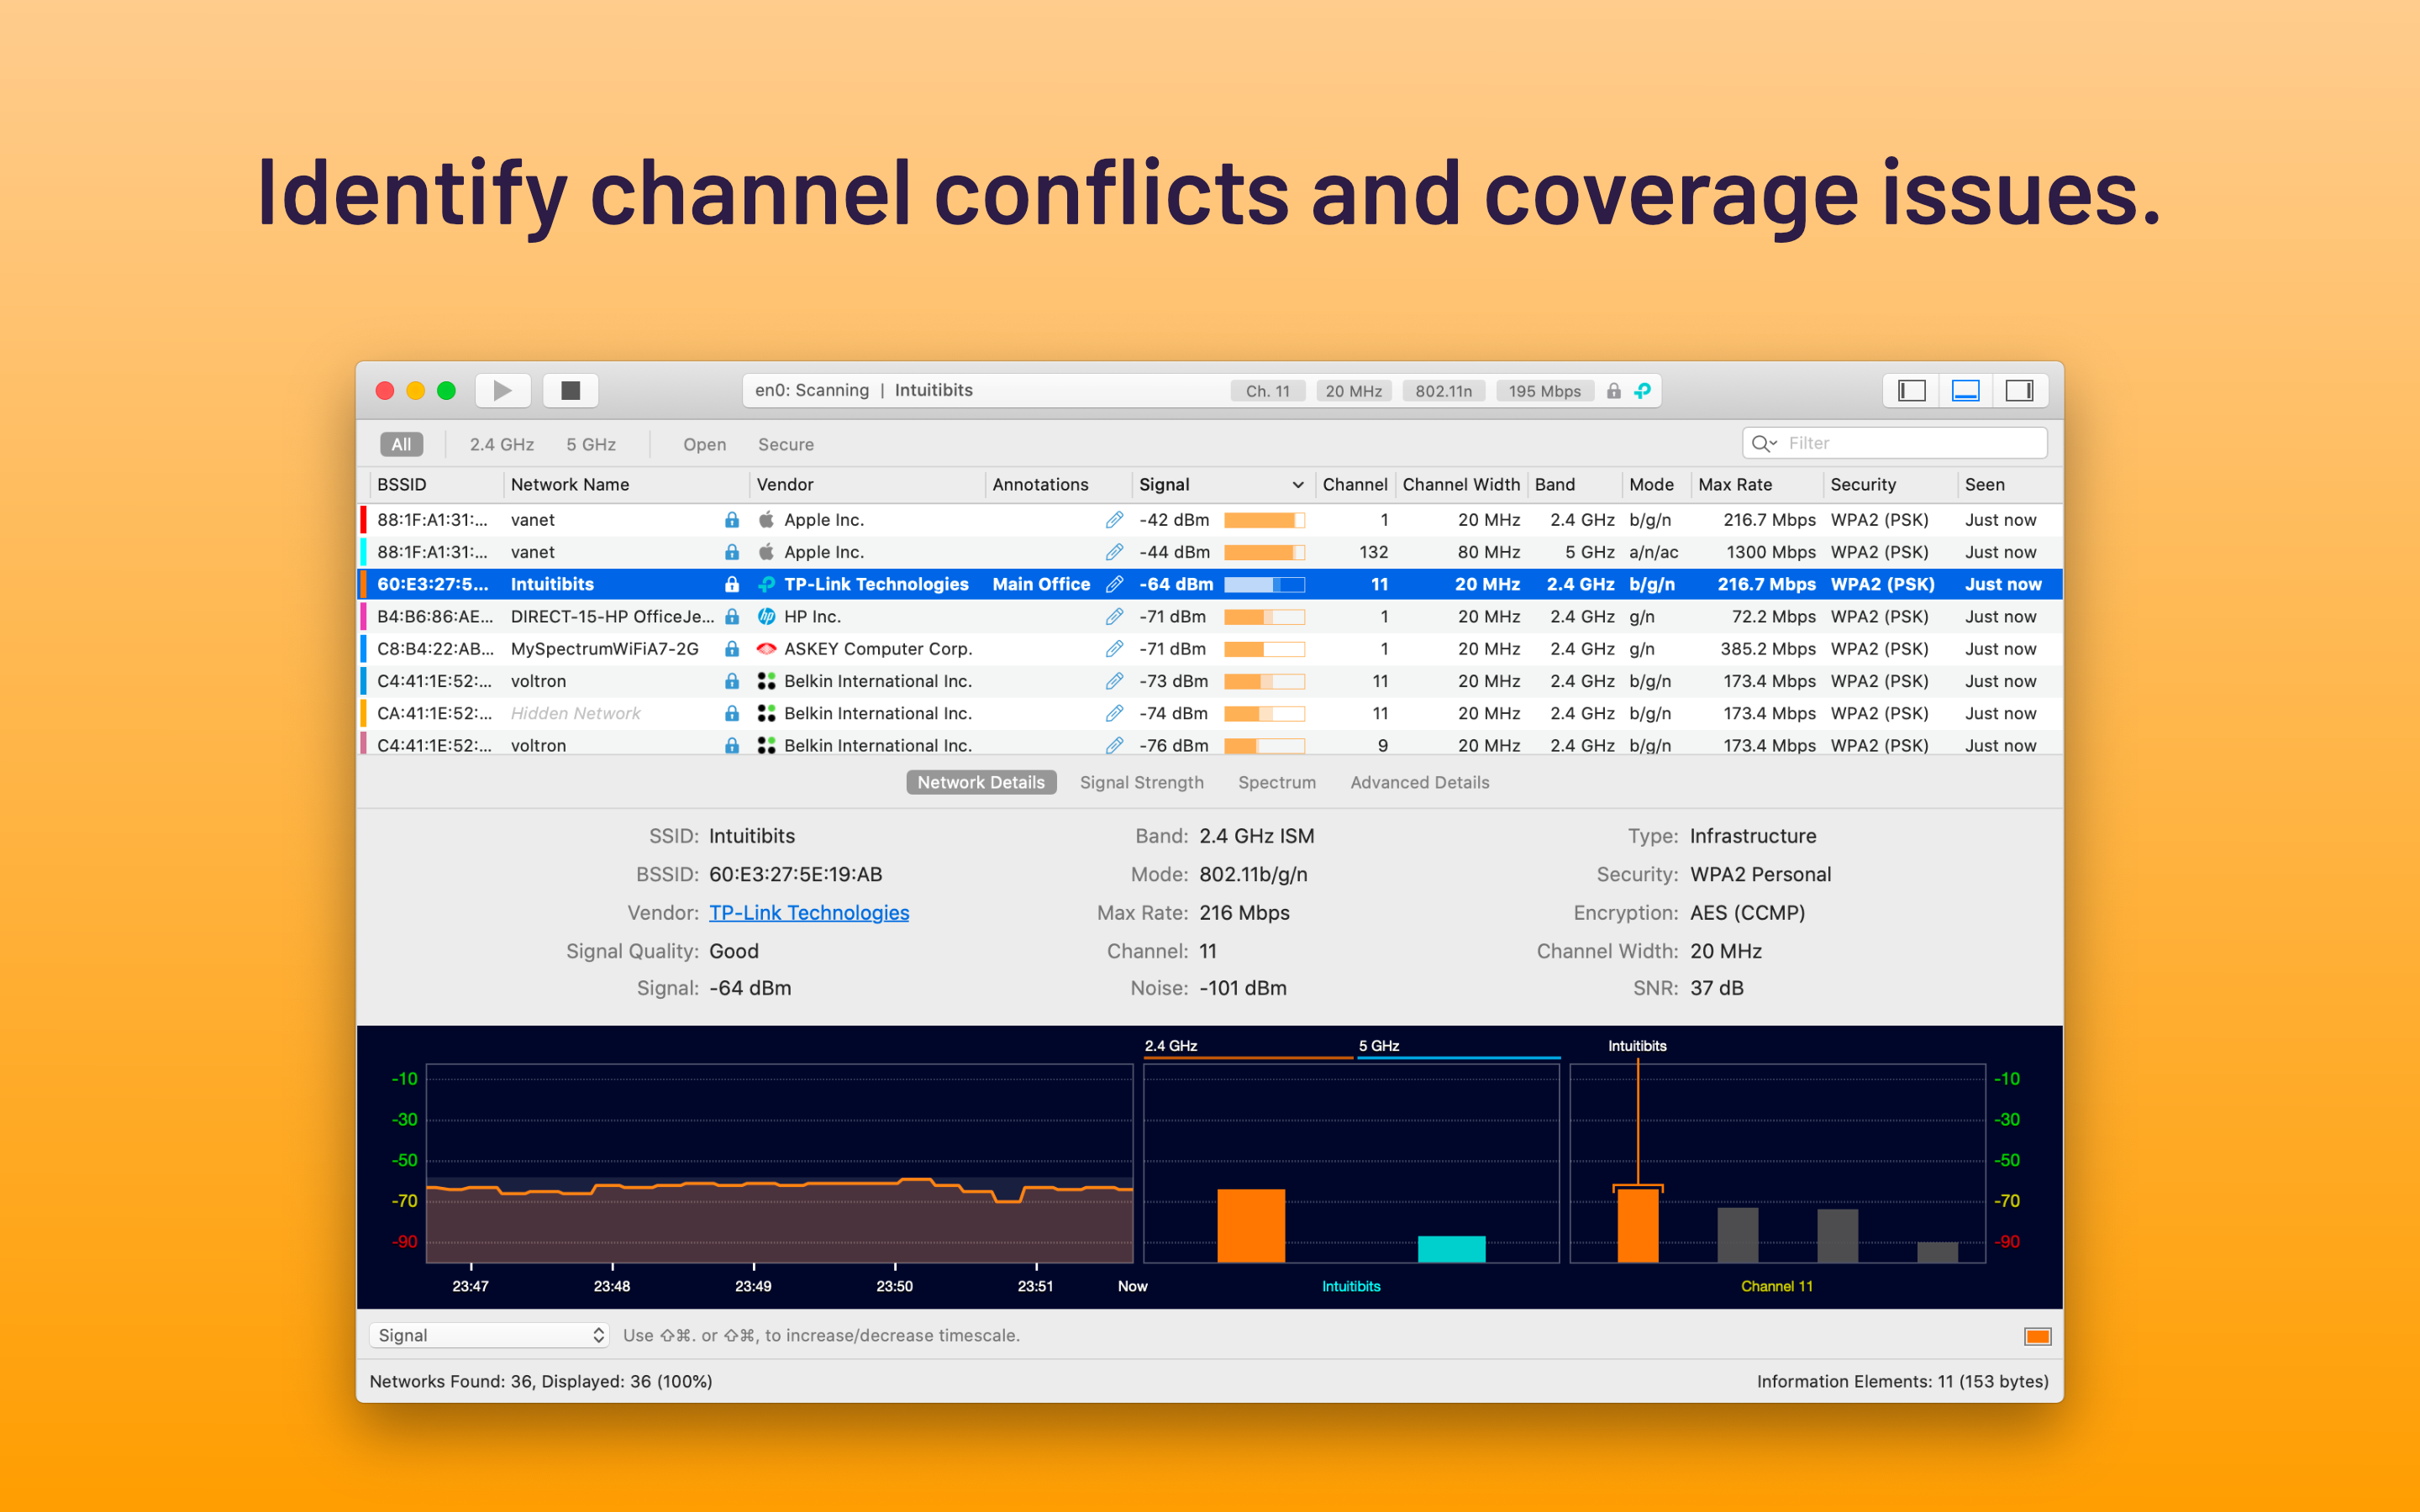Click the lock icon on DIRECT-15-HP OfficeJet row

click(x=732, y=617)
